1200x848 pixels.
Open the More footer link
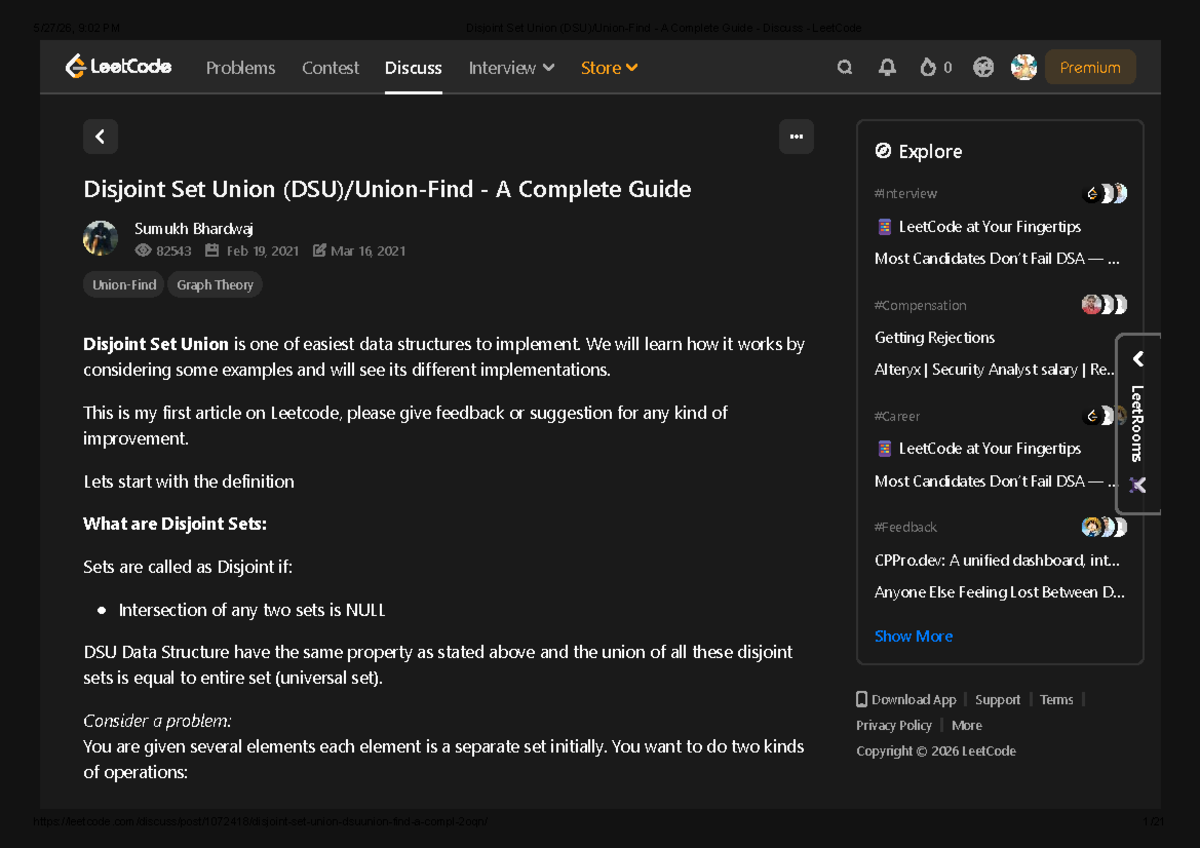tap(967, 726)
